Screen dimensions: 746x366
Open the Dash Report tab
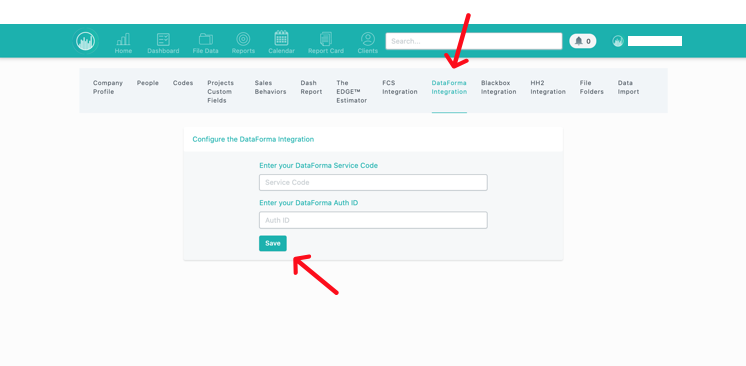point(311,87)
